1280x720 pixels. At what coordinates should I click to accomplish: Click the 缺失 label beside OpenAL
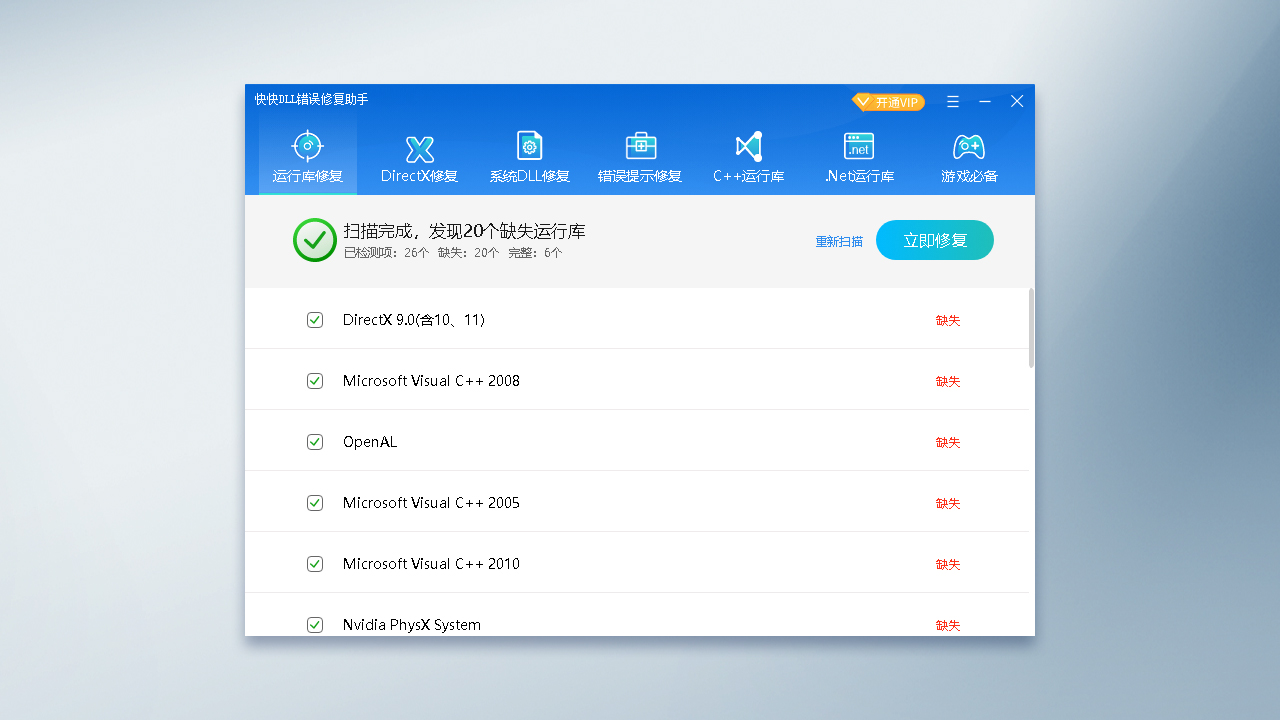tap(947, 441)
